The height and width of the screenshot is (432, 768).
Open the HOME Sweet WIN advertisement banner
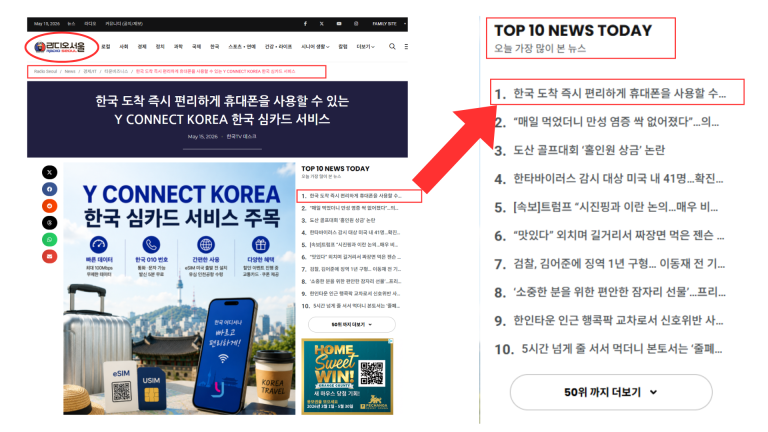pyautogui.click(x=347, y=377)
